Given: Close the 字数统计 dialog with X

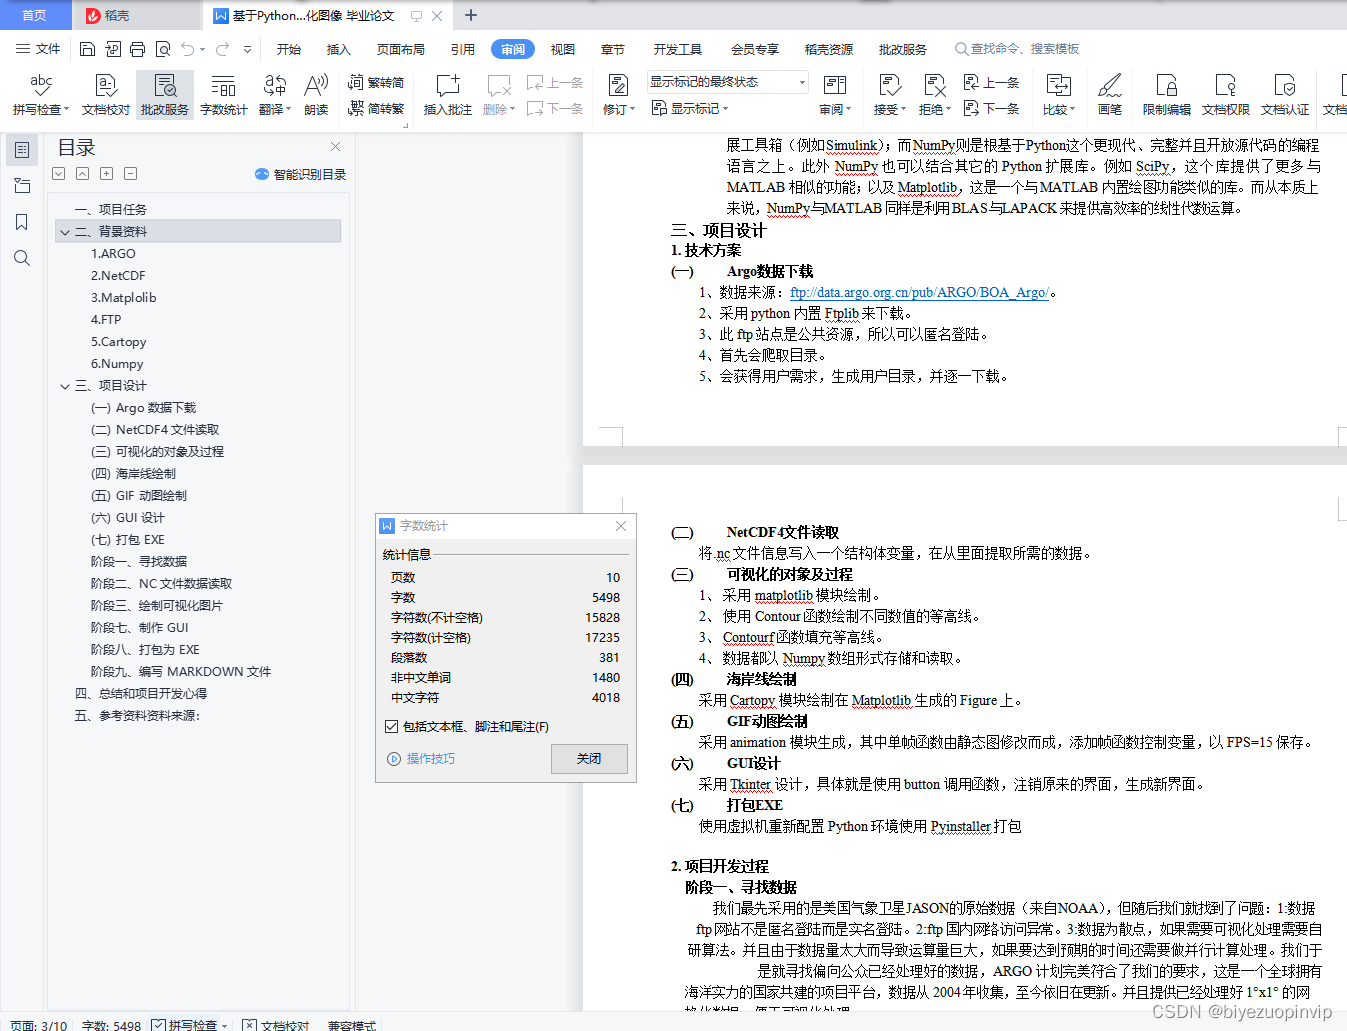Looking at the screenshot, I should point(621,526).
